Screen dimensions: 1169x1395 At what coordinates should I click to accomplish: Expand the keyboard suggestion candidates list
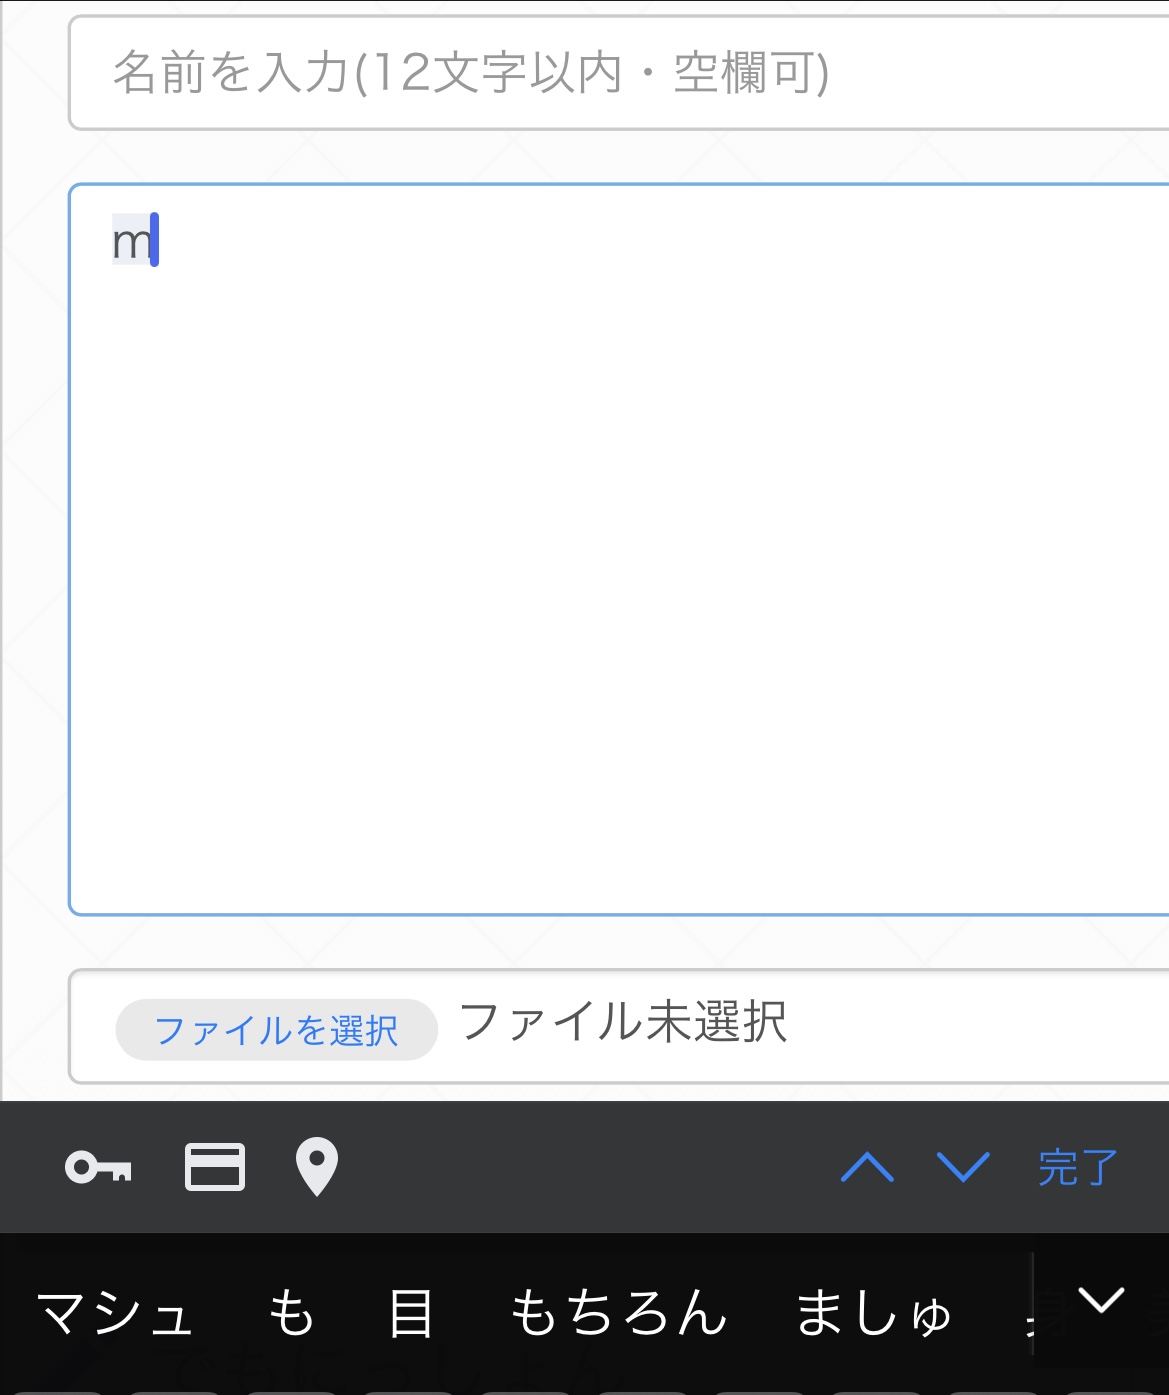point(1101,1301)
